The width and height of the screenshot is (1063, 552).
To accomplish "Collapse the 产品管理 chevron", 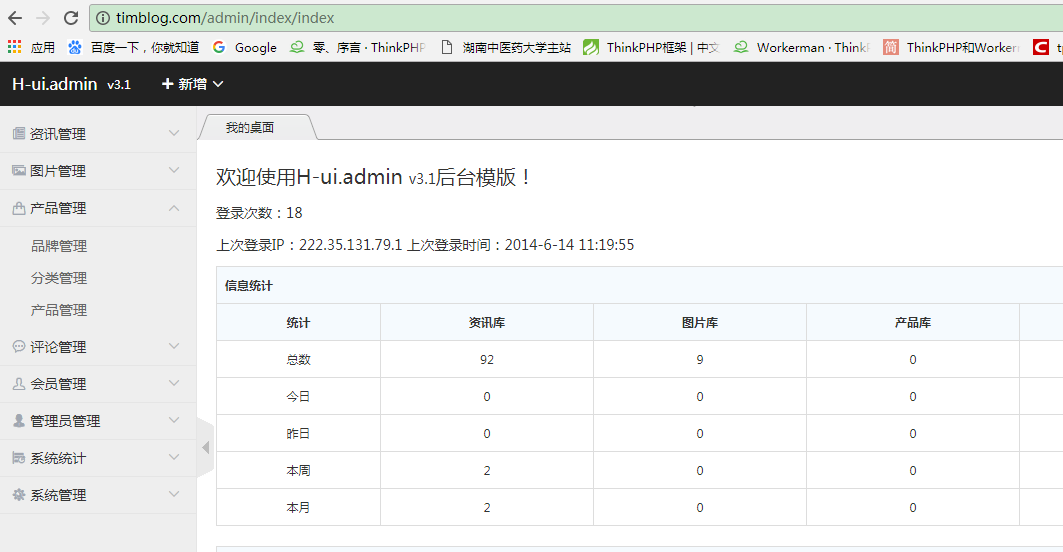I will [x=174, y=208].
